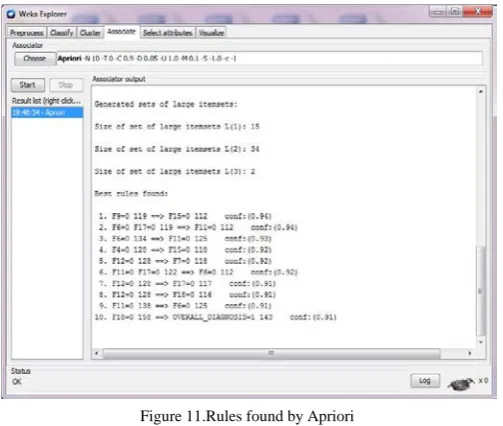Click rule 1 F9=0 ==> F15=0
This screenshot has width=503, height=426.
coord(185,216)
